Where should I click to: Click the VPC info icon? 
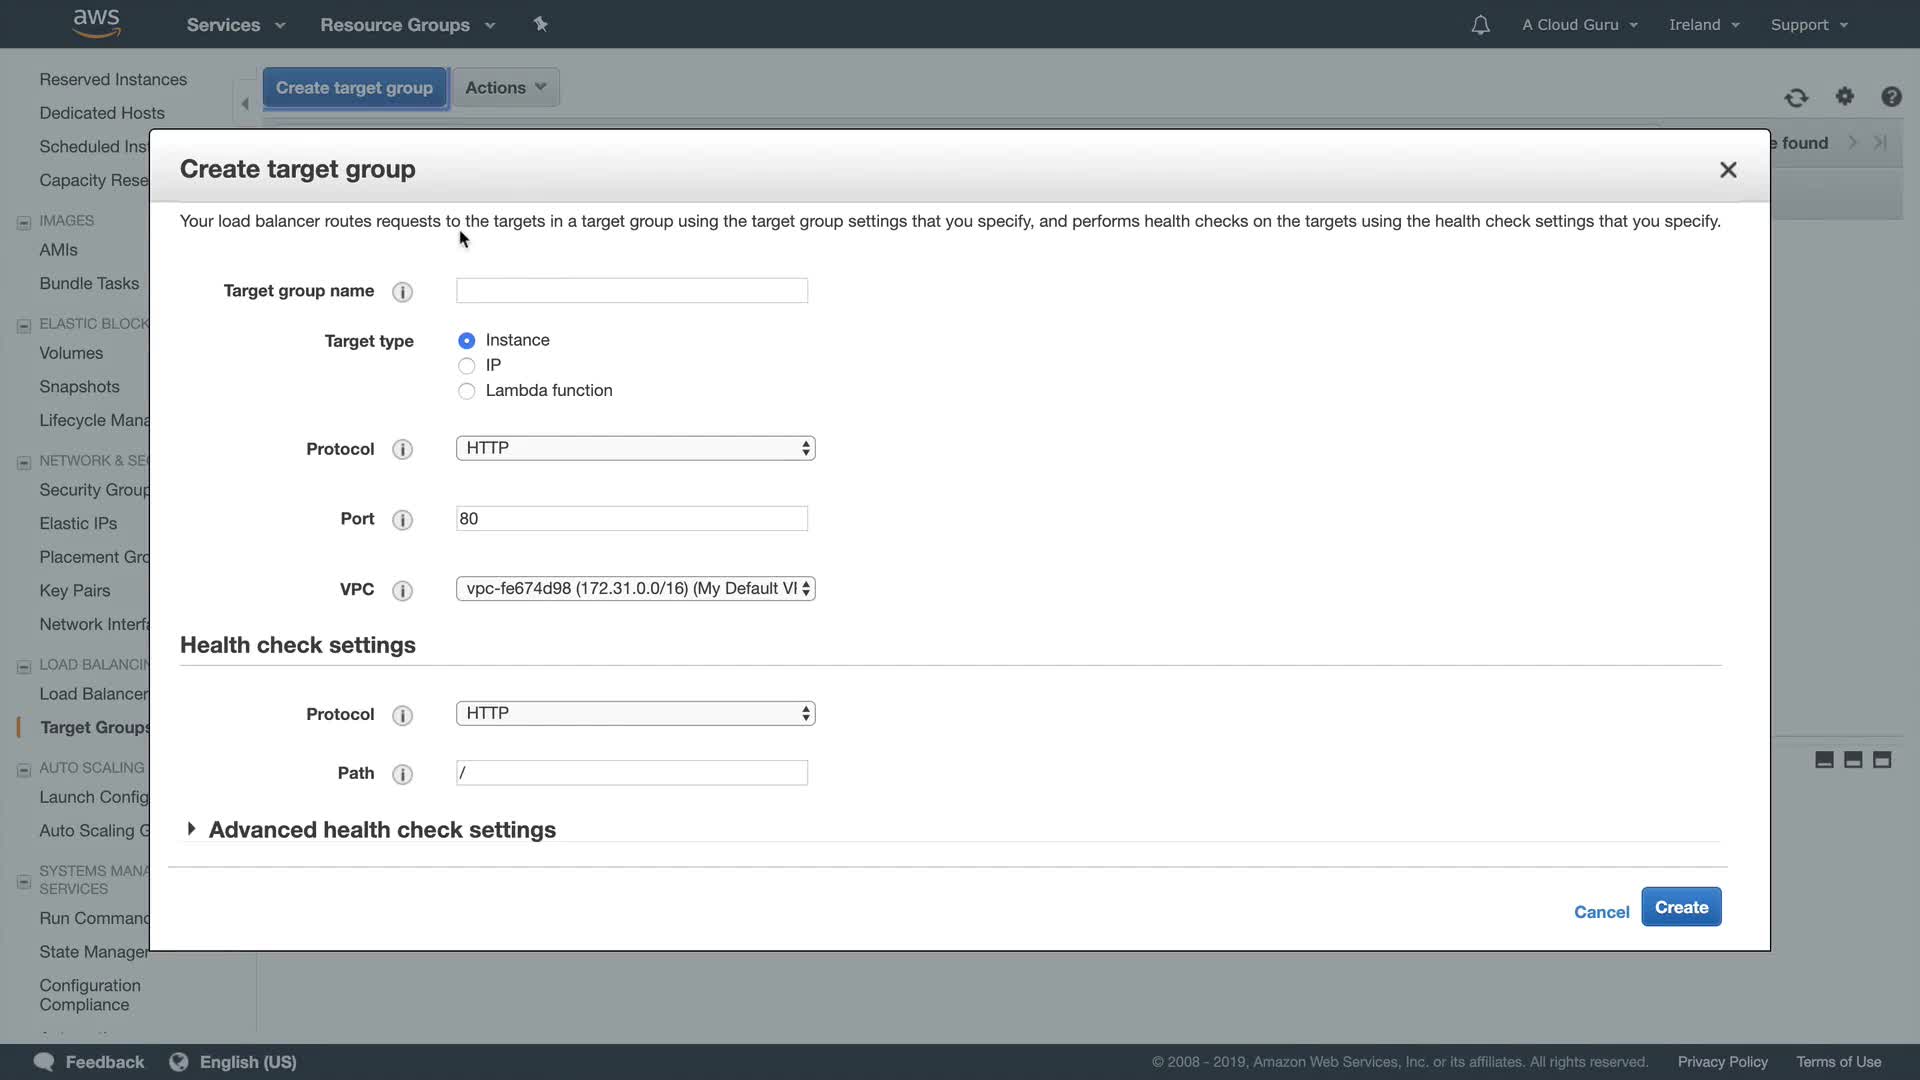pos(402,591)
